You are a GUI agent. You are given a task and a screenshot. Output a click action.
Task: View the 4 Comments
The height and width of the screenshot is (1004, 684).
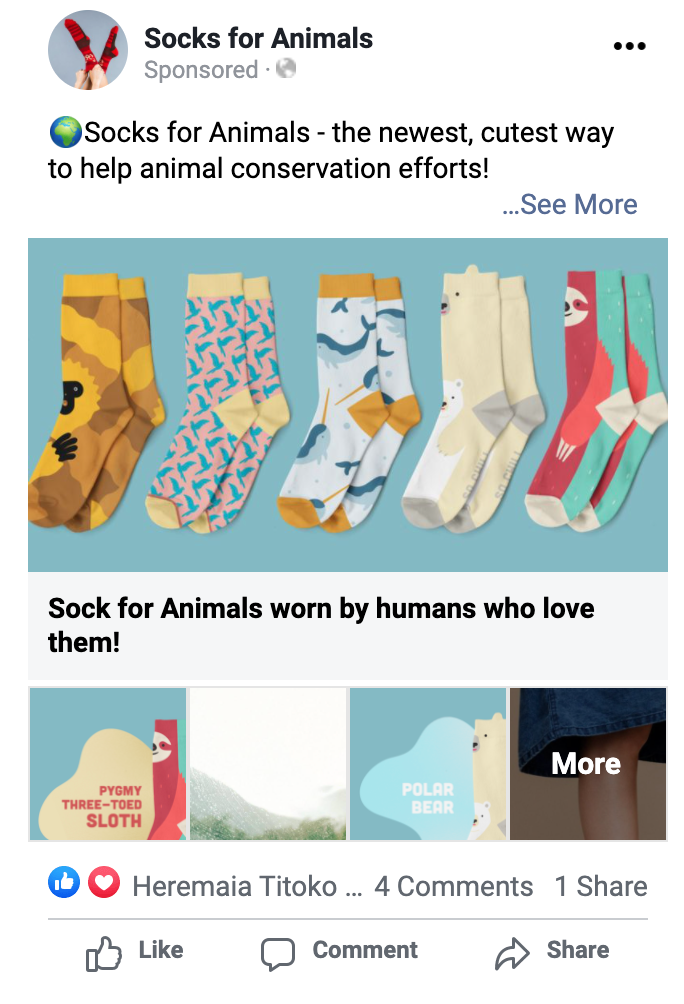(x=453, y=886)
